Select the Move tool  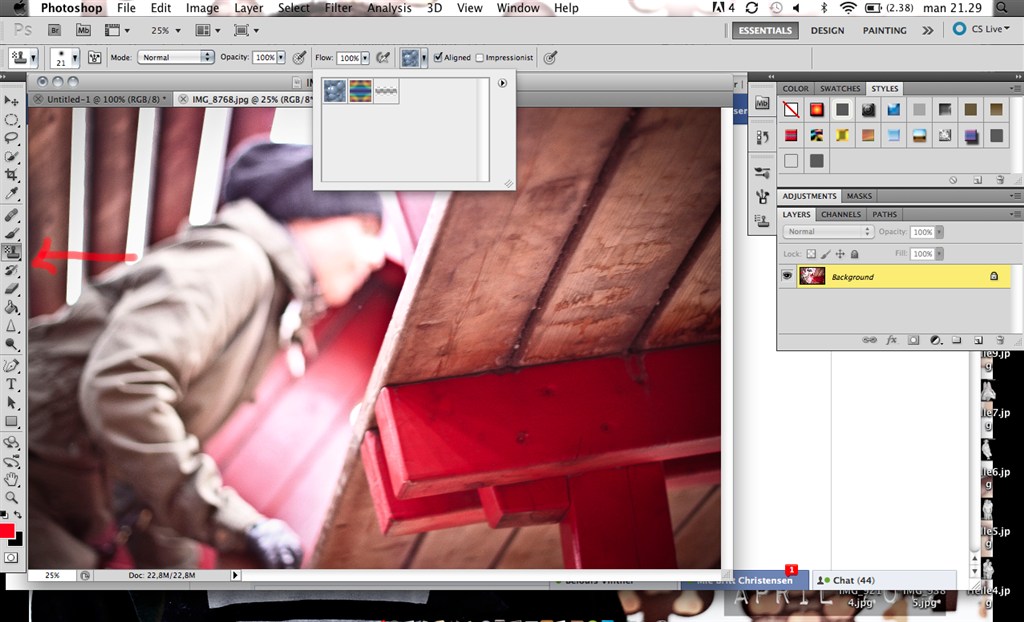[12, 101]
